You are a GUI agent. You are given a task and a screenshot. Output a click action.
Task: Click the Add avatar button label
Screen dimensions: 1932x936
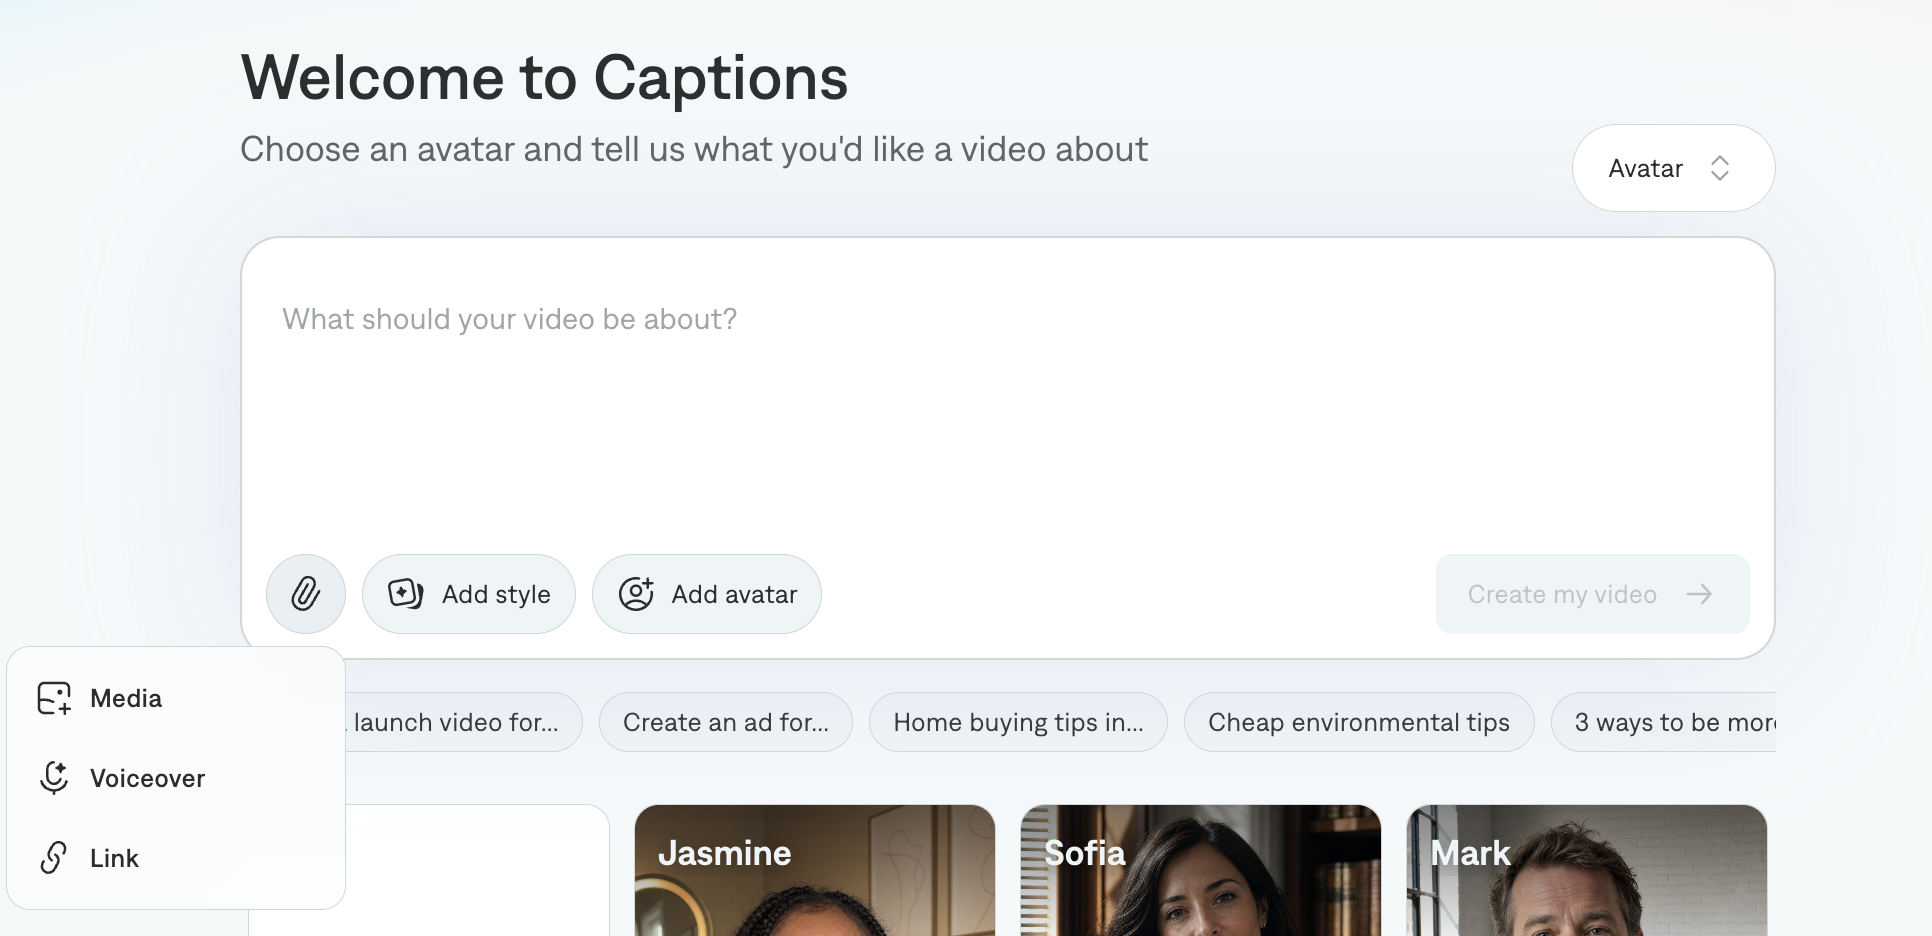point(734,594)
